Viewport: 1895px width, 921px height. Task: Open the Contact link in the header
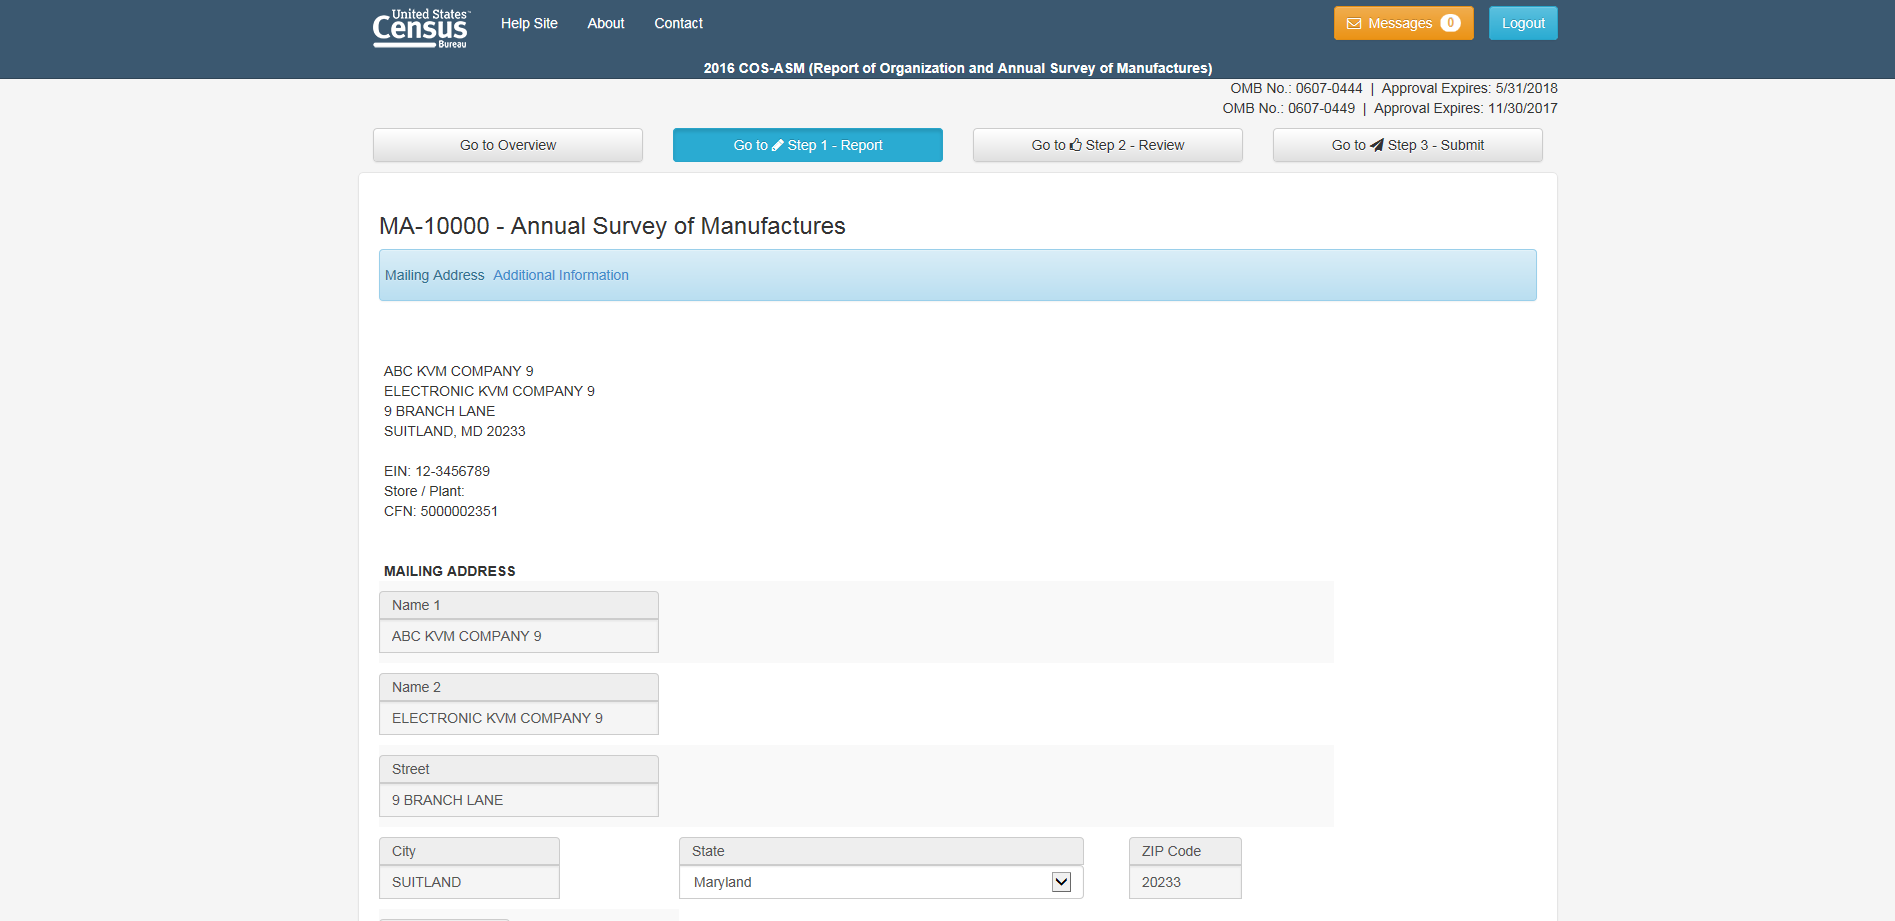[x=678, y=23]
